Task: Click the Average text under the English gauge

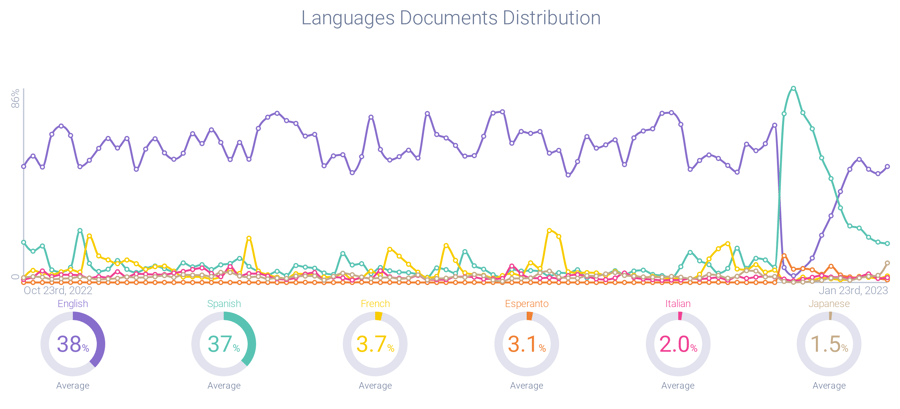Action: click(72, 386)
